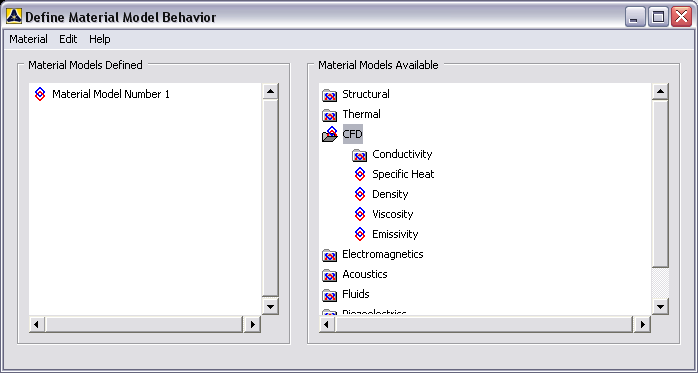Click the Structural folder icon
The height and width of the screenshot is (373, 698).
click(x=329, y=95)
